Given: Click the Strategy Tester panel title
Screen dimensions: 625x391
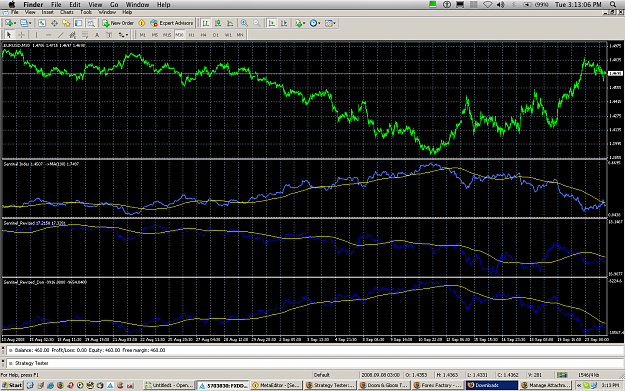Looking at the screenshot, I should [x=31, y=363].
